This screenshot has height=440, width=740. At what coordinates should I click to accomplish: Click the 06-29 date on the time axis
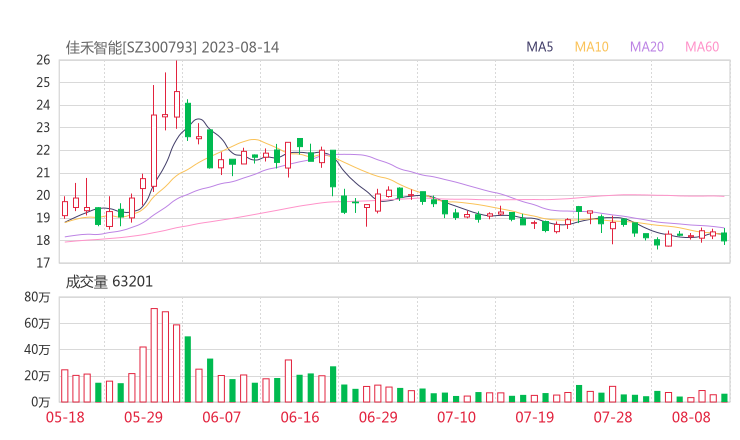377,417
